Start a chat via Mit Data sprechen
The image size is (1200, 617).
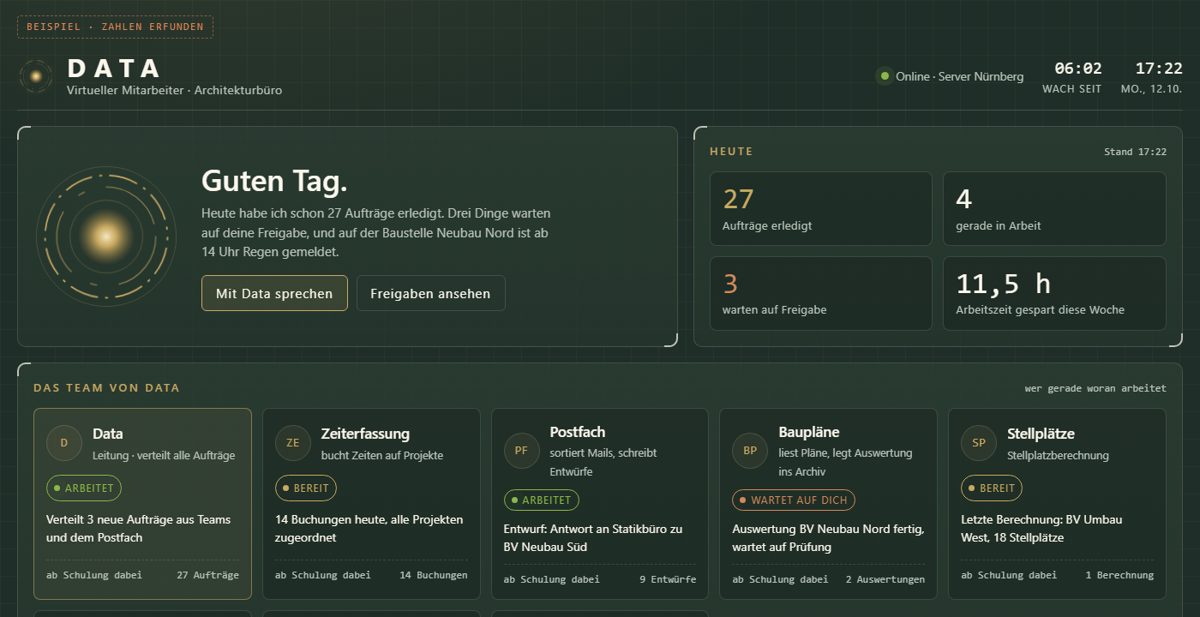click(x=274, y=293)
